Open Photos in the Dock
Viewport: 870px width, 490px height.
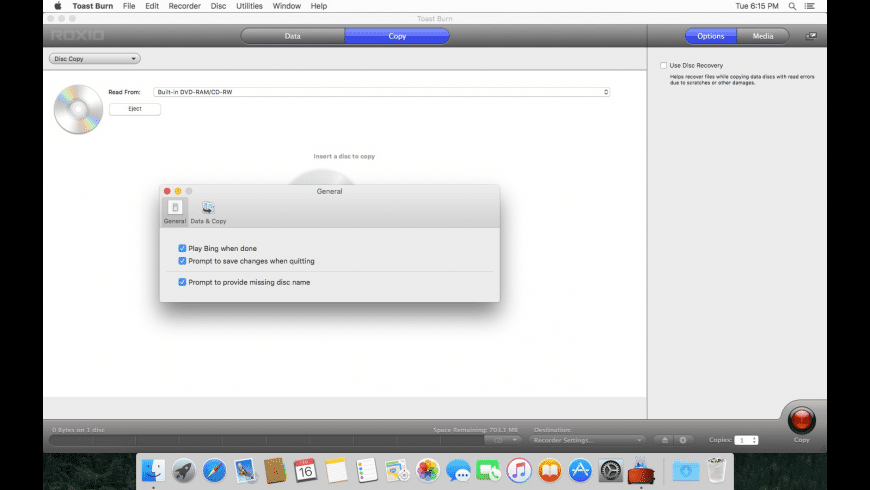pyautogui.click(x=427, y=471)
